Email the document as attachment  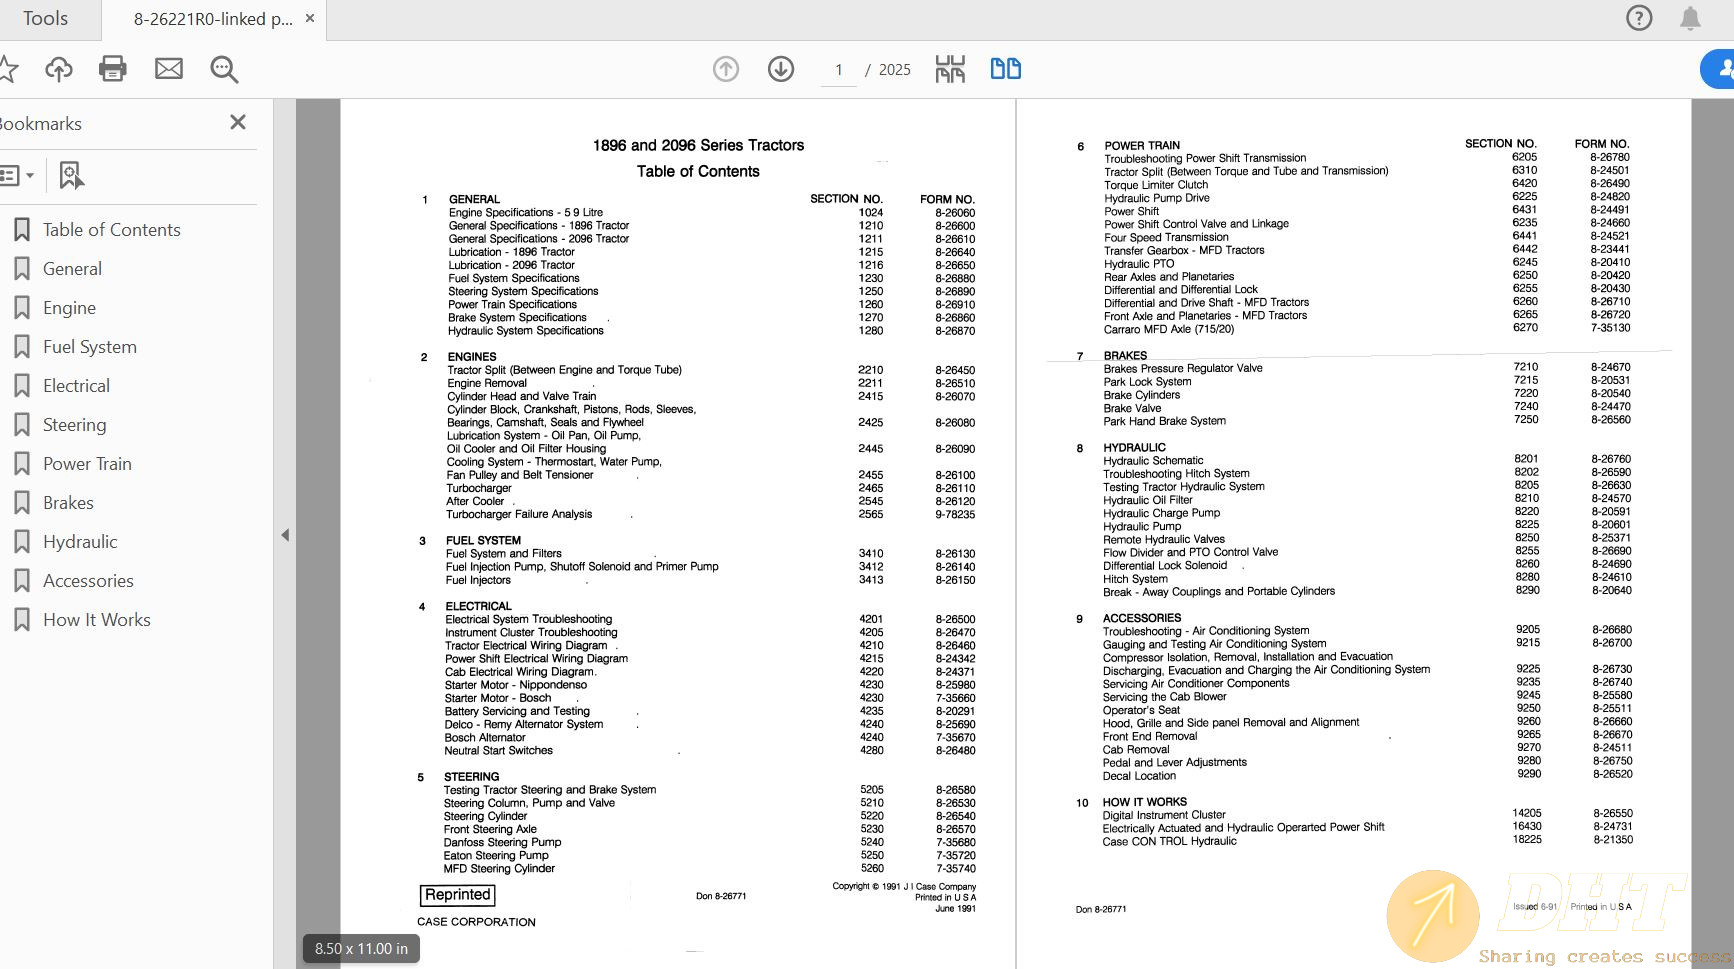click(x=168, y=68)
